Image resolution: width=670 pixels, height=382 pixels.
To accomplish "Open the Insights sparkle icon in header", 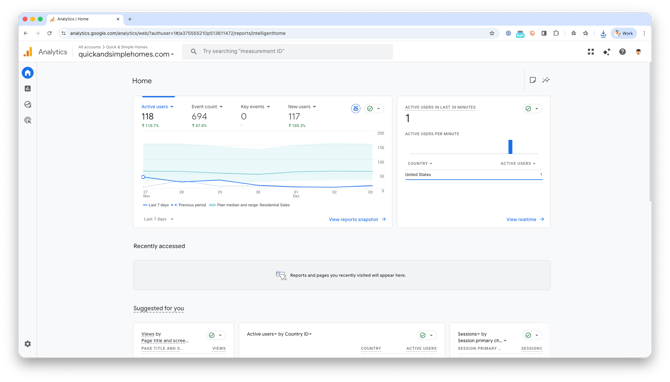I will [x=606, y=52].
